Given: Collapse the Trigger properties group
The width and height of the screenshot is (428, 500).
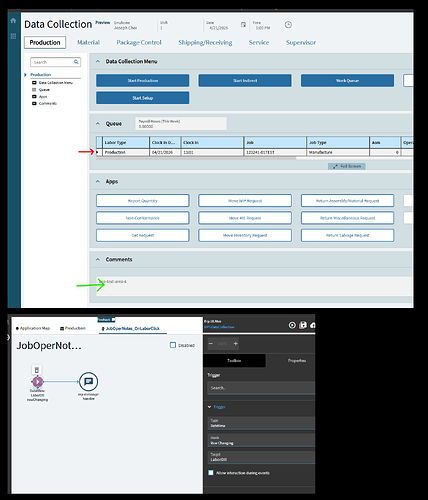Looking at the screenshot, I should pyautogui.click(x=209, y=407).
